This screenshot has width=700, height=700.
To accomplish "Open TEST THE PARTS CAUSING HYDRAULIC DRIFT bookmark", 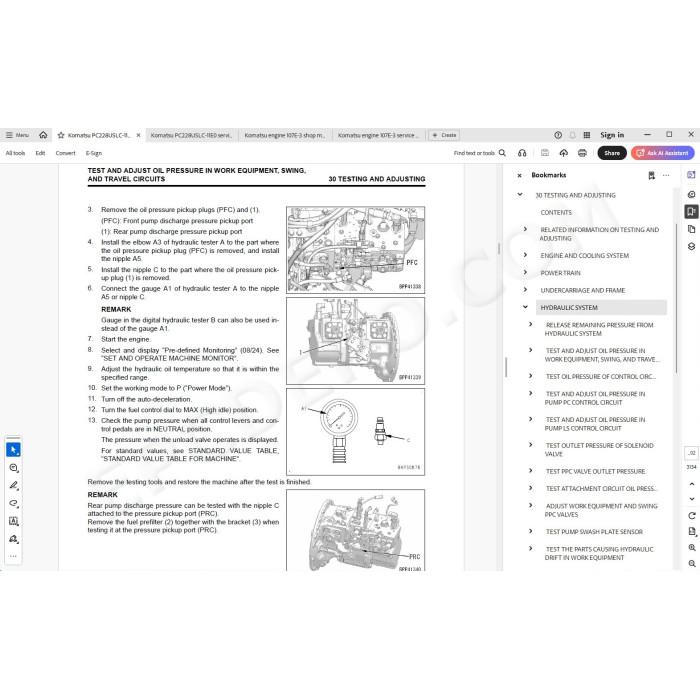I will (x=599, y=554).
